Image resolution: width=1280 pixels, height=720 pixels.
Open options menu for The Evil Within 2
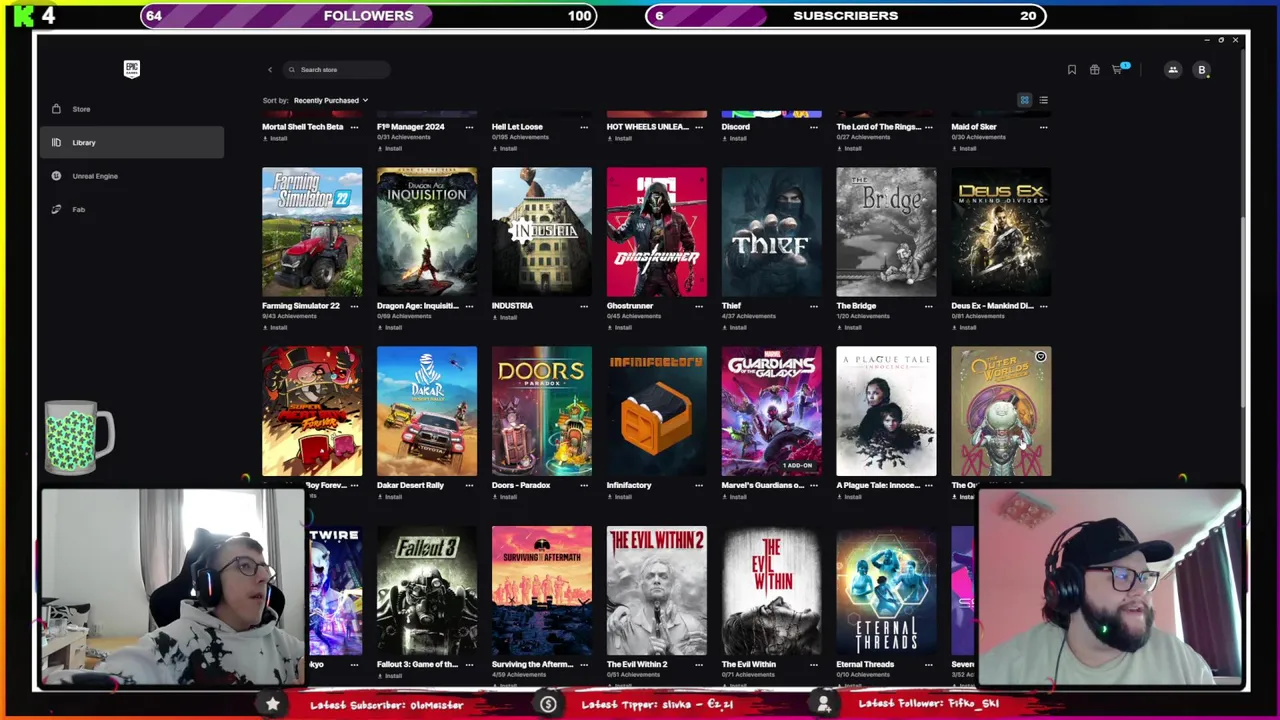tap(699, 664)
